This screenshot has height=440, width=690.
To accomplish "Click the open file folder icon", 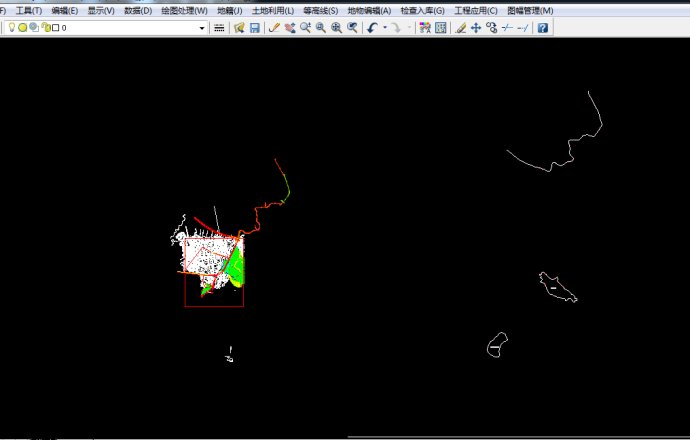I will click(x=240, y=28).
